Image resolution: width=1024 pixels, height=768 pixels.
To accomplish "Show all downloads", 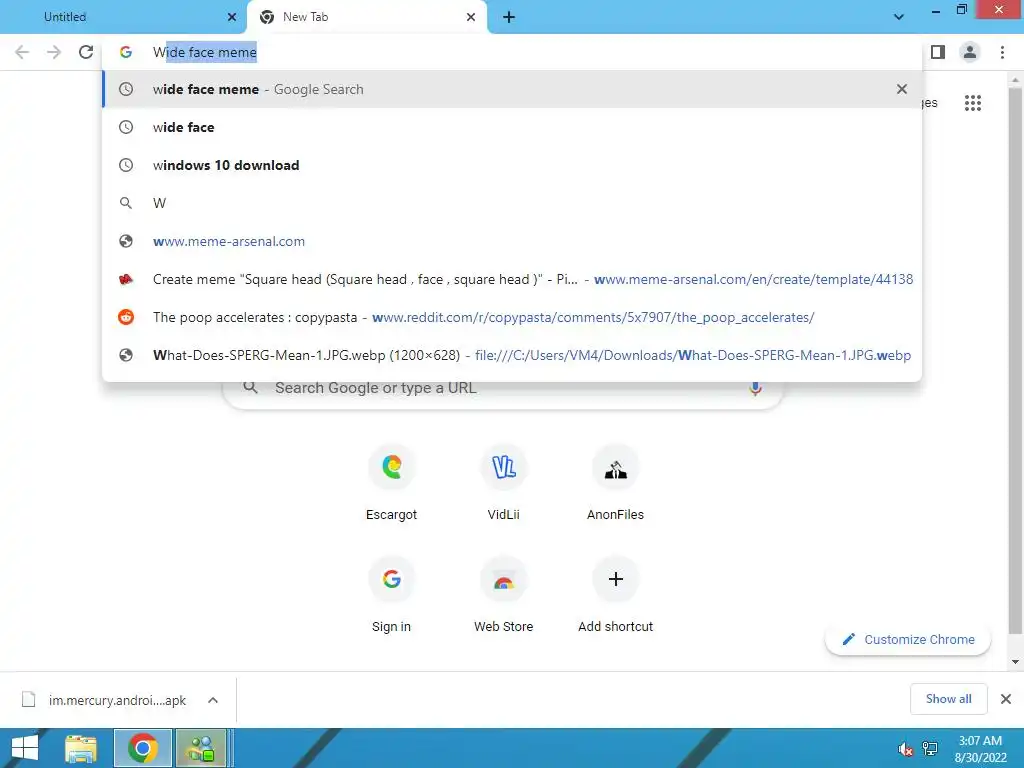I will (948, 699).
